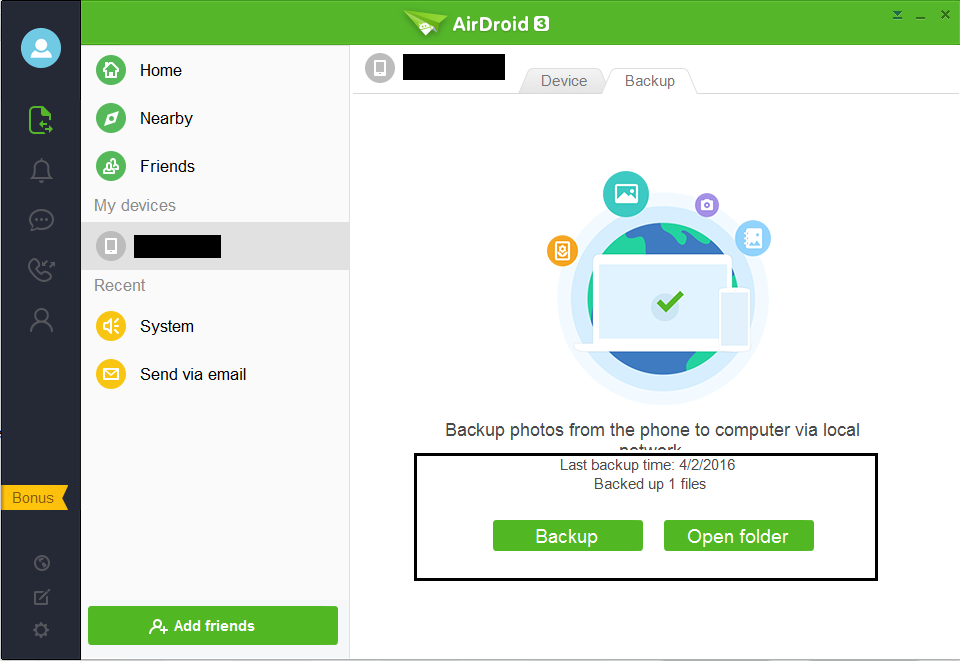Open the contacts person icon

41,320
